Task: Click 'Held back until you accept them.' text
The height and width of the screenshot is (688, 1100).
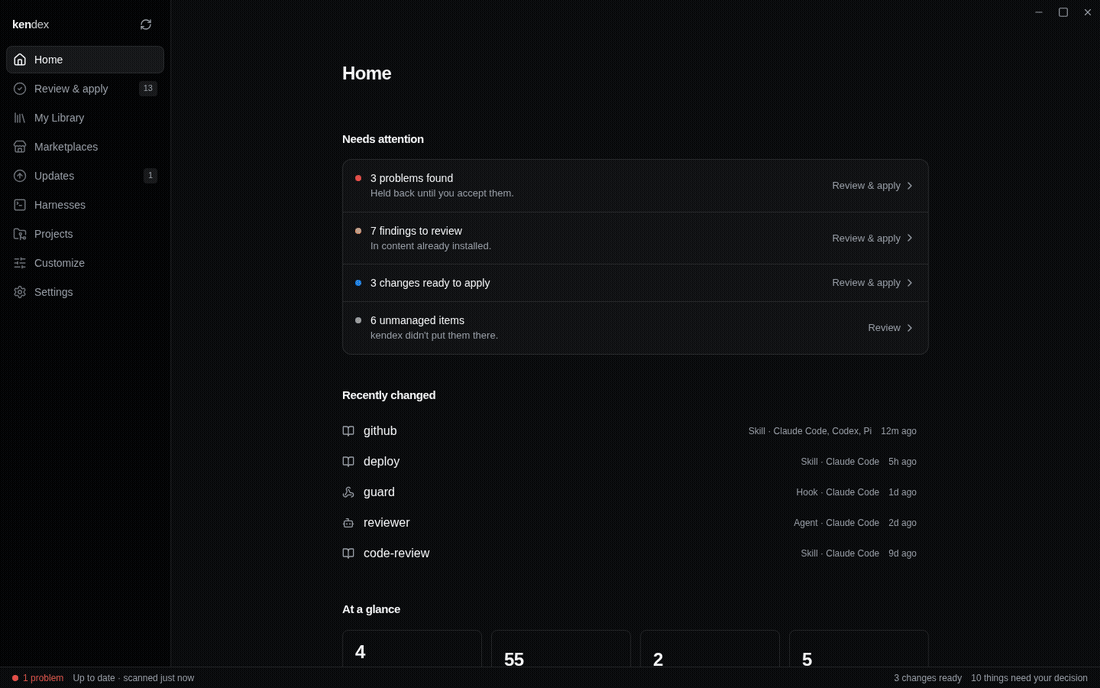Action: tap(442, 193)
